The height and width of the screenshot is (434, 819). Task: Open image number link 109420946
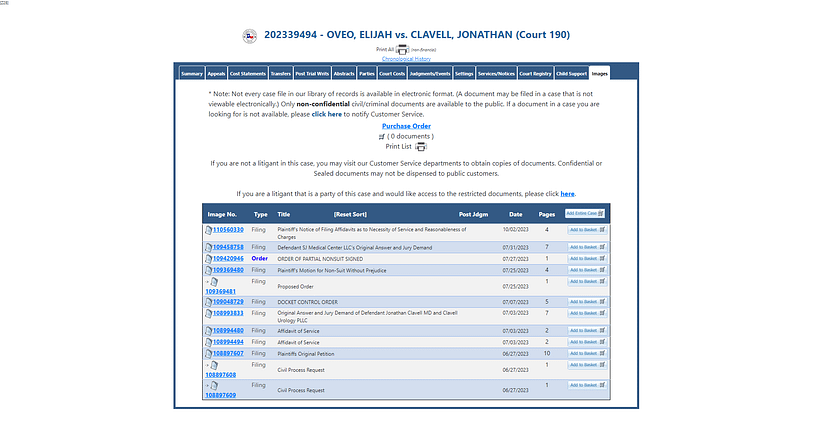pyautogui.click(x=228, y=259)
